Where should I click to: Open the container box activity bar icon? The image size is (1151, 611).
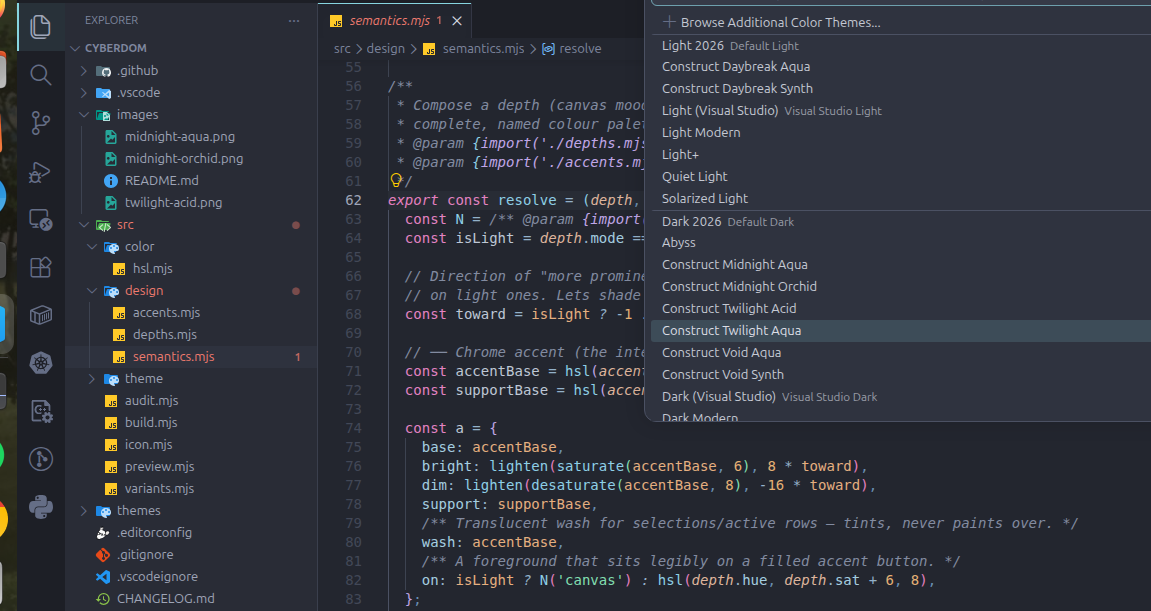pos(40,315)
